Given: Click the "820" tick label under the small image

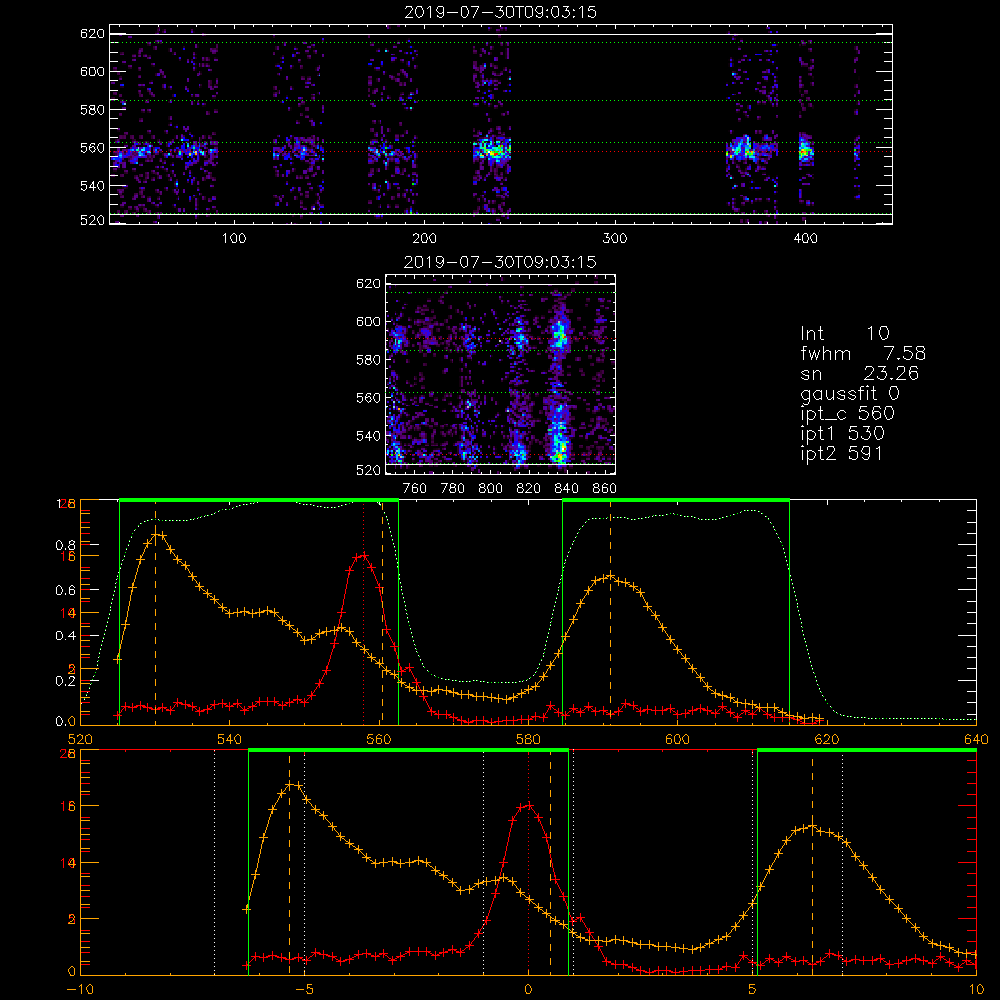Looking at the screenshot, I should (529, 489).
